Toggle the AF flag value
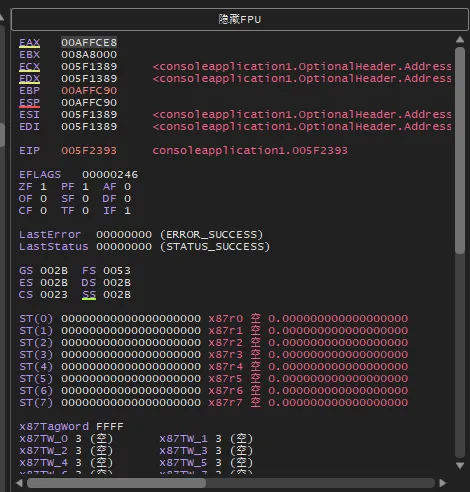Image resolution: width=470 pixels, height=492 pixels. pos(127,187)
